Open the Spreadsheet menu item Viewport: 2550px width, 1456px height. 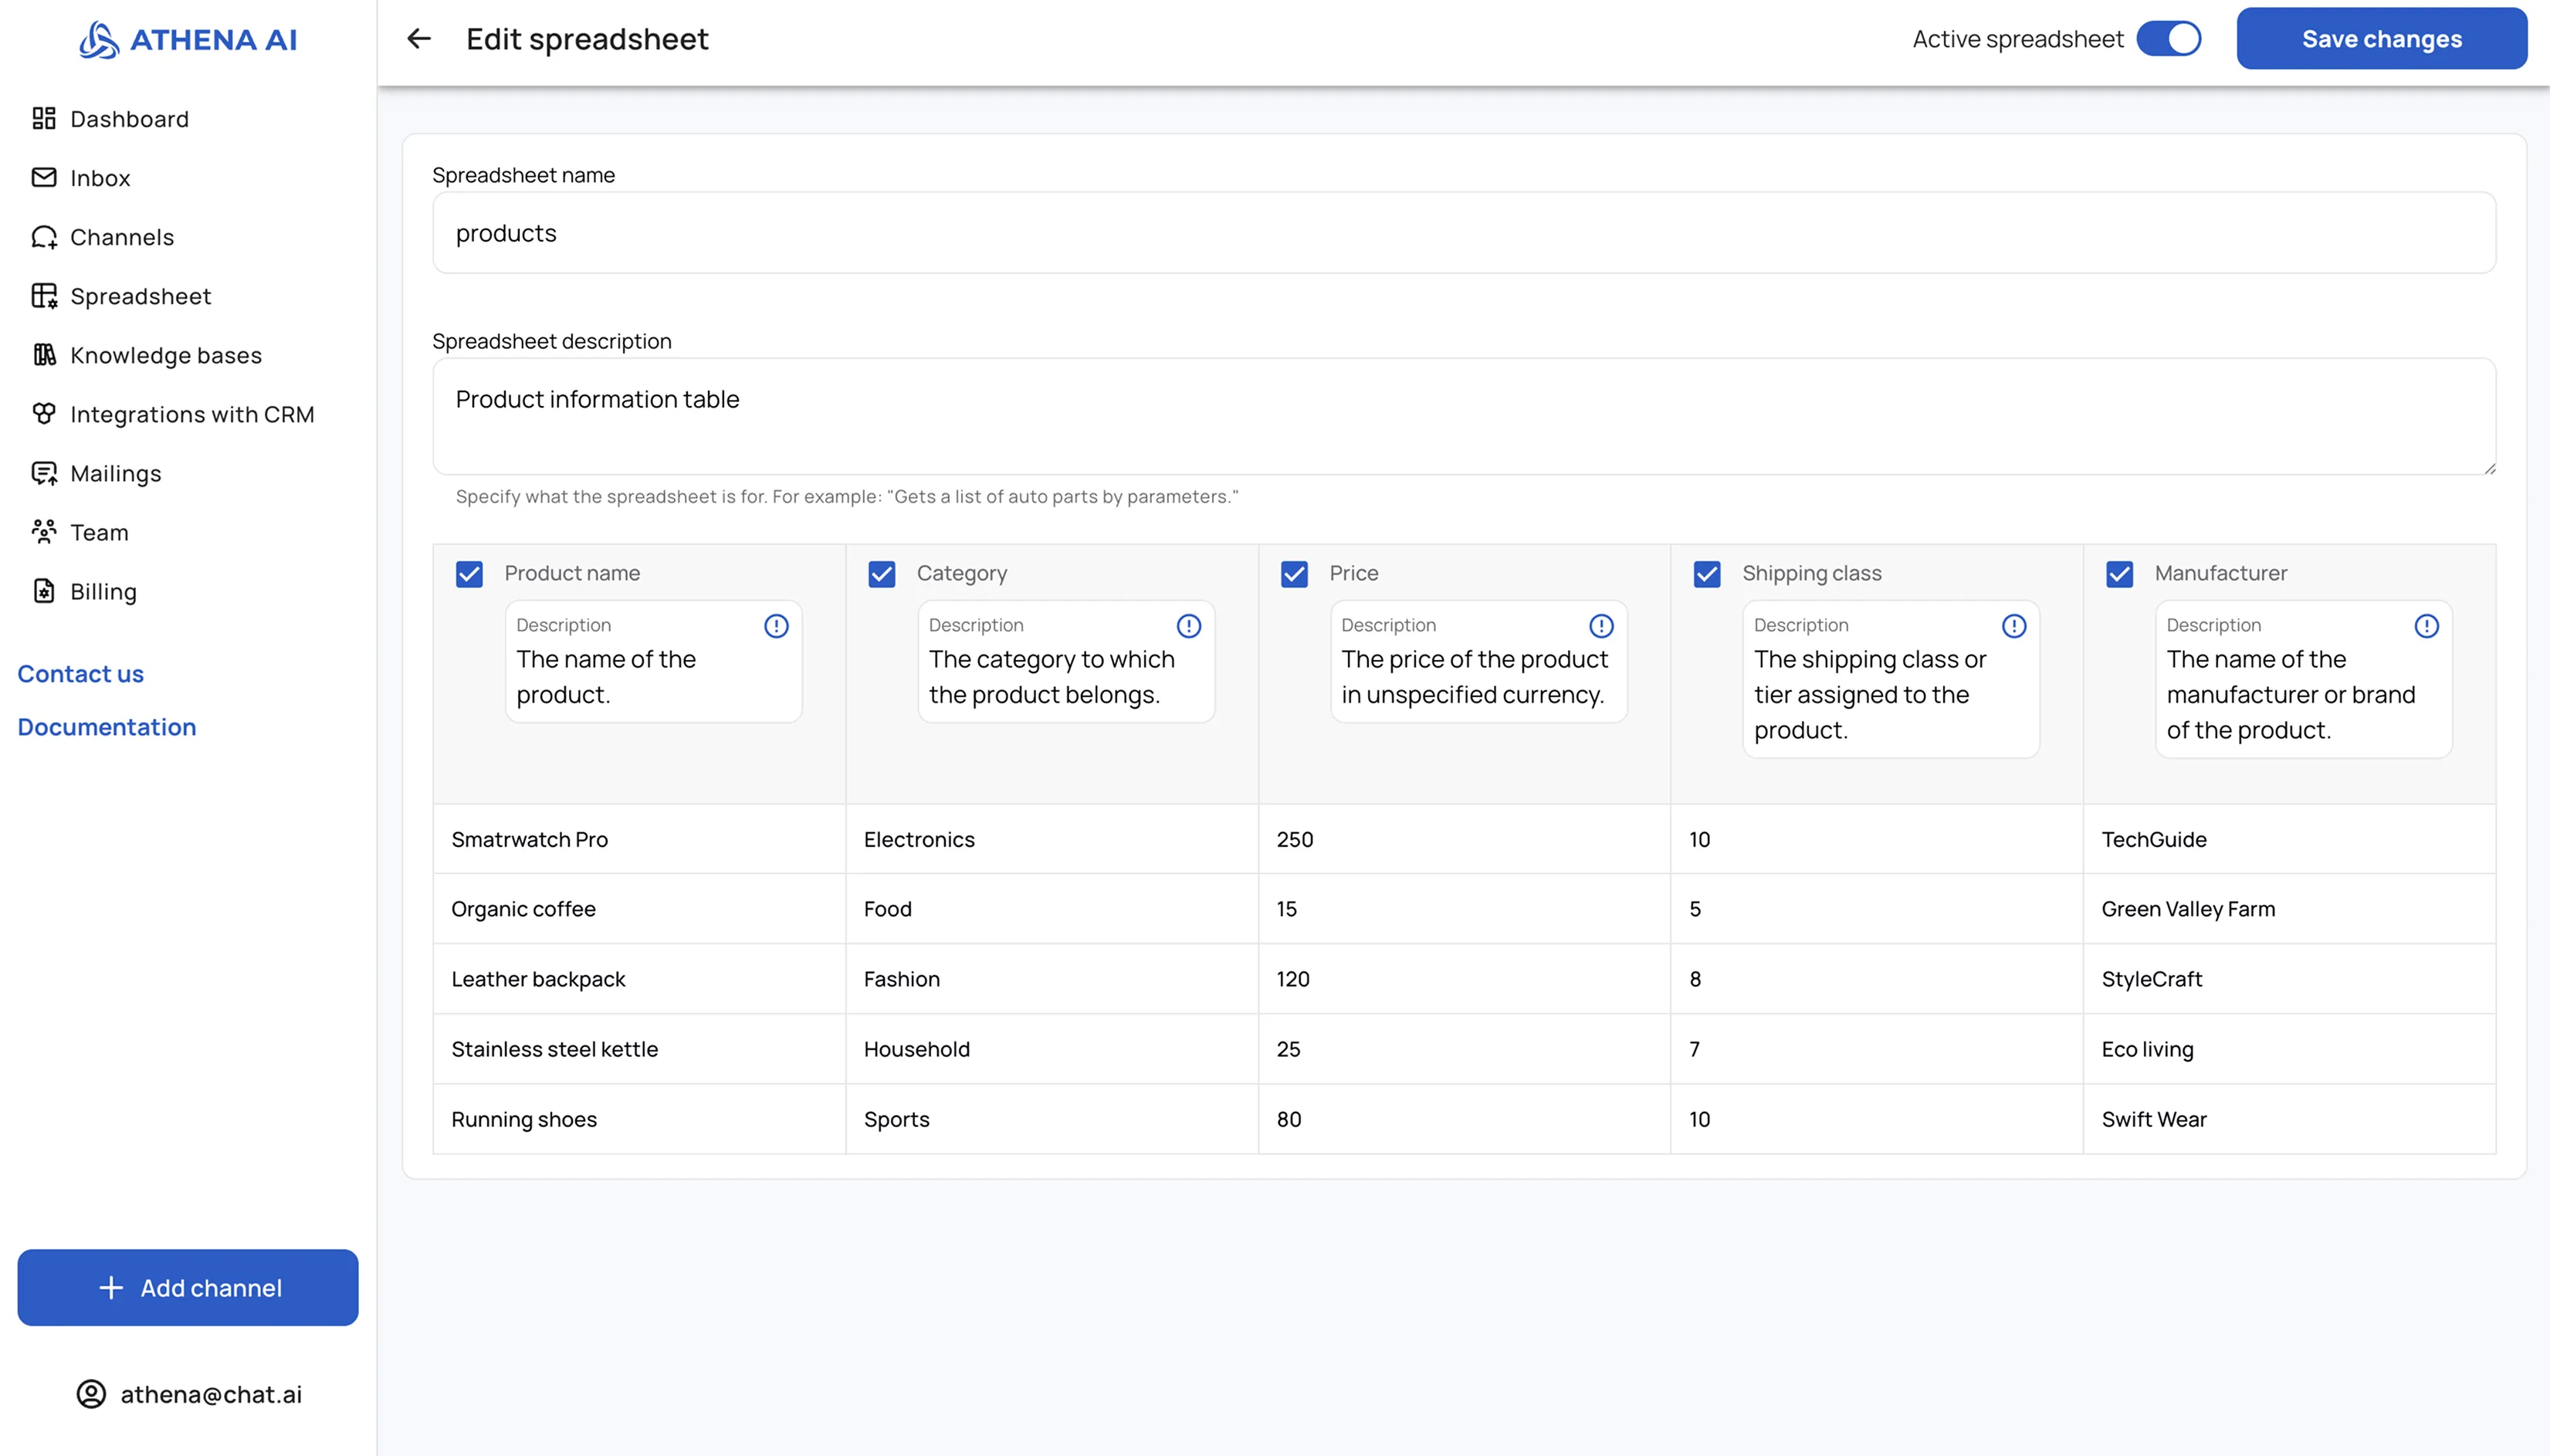[x=140, y=296]
